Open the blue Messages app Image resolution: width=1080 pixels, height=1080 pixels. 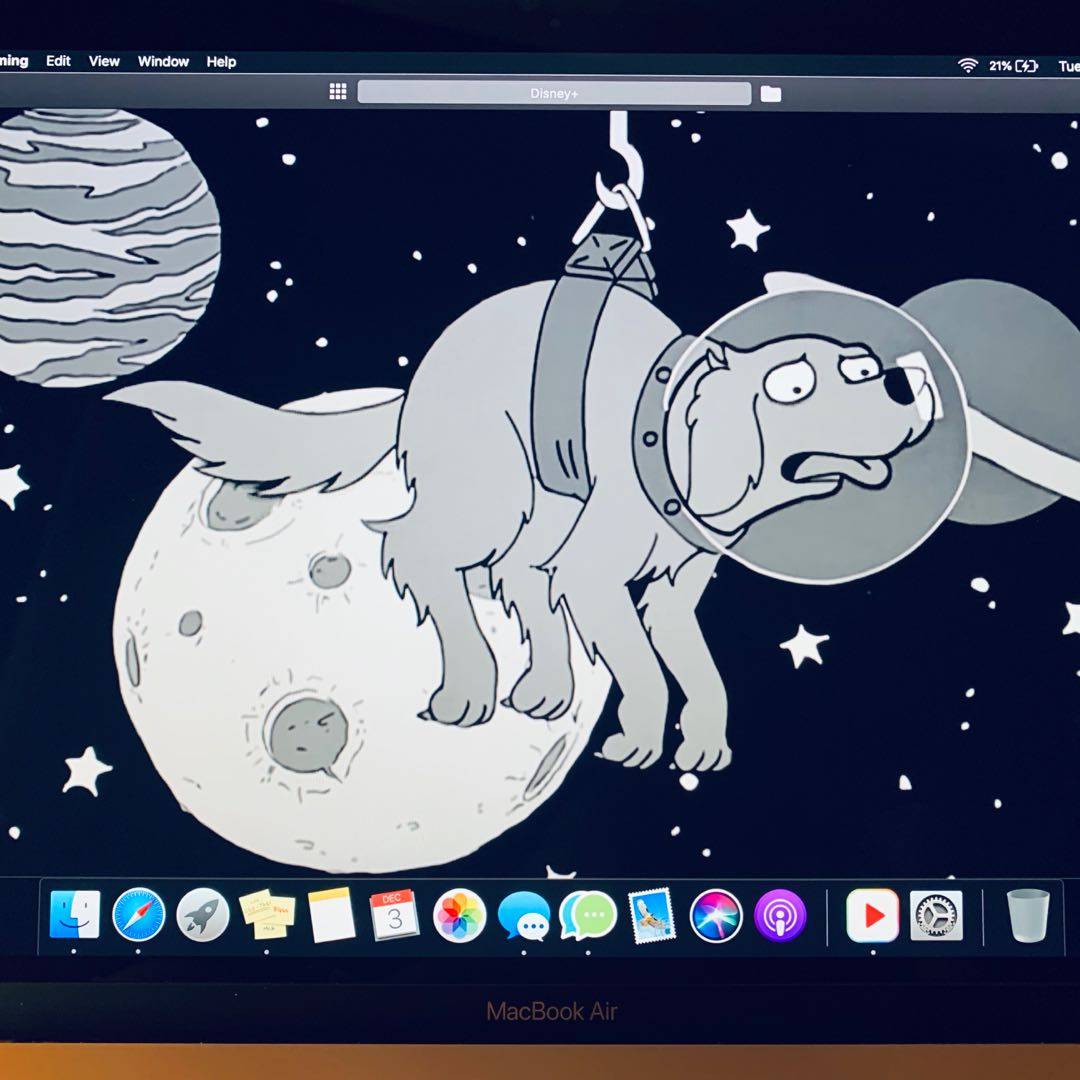pyautogui.click(x=524, y=916)
